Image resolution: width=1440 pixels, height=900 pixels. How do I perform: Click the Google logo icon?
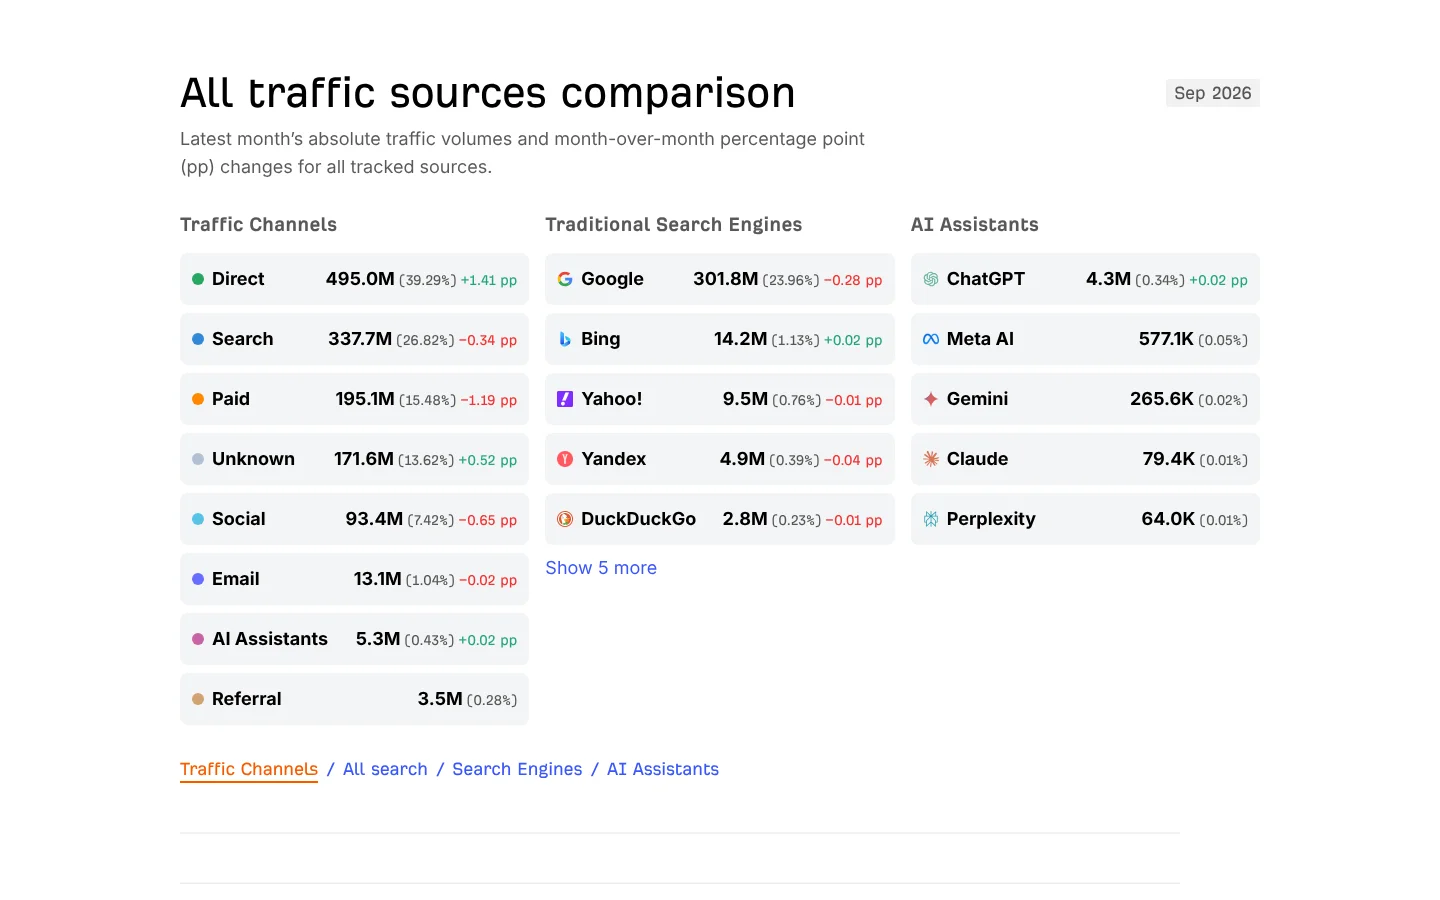[x=565, y=279]
